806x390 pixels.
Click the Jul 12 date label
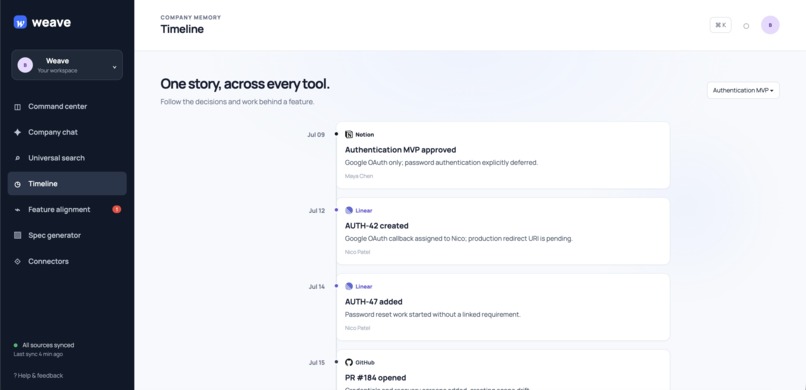(317, 211)
